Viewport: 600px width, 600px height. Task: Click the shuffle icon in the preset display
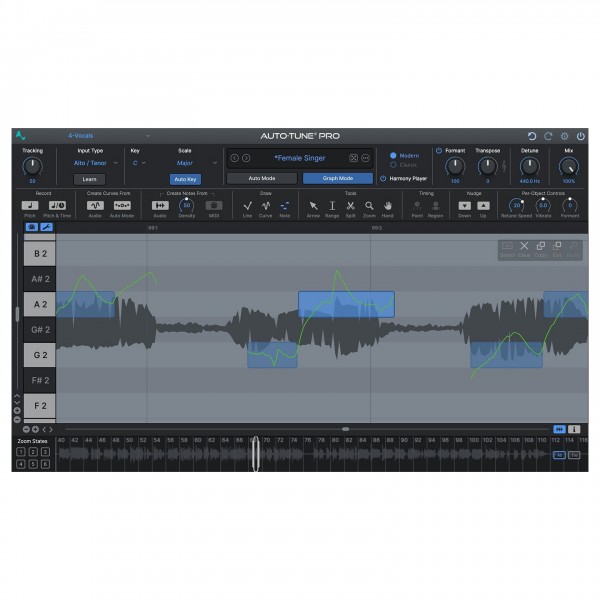[354, 158]
